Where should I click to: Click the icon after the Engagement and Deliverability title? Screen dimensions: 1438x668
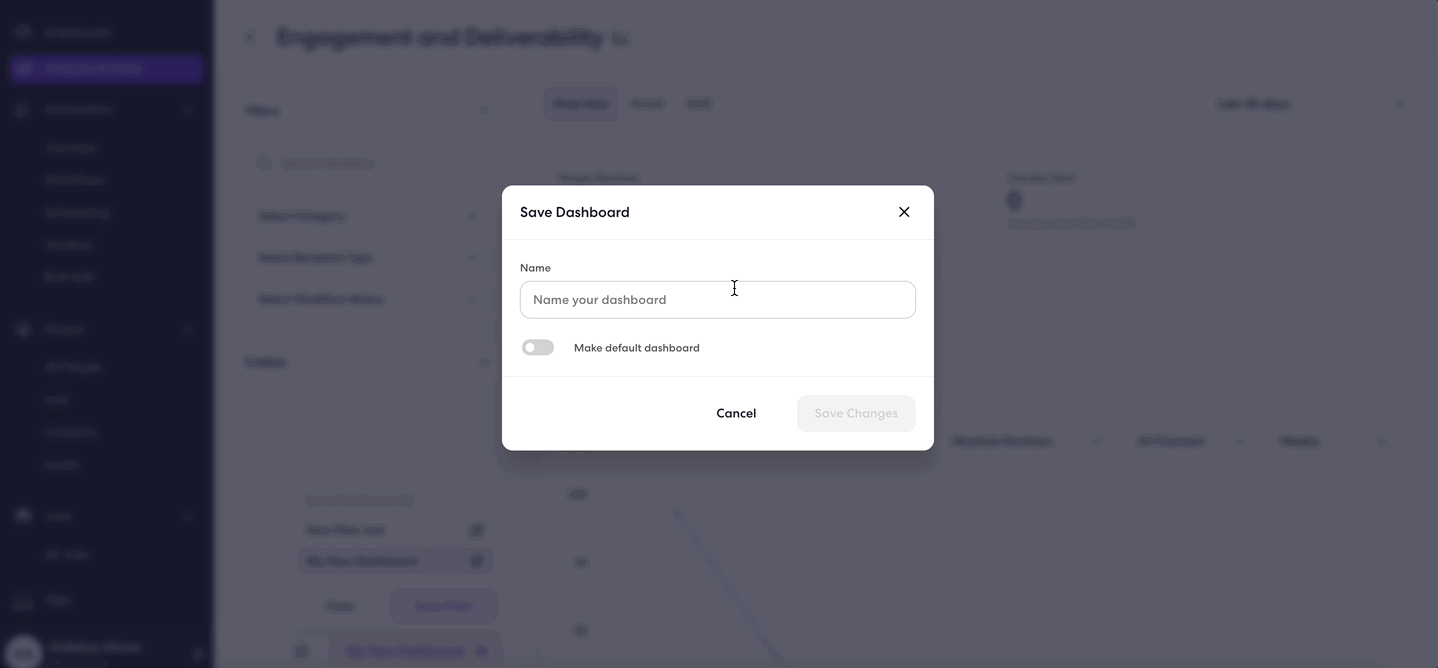[620, 40]
